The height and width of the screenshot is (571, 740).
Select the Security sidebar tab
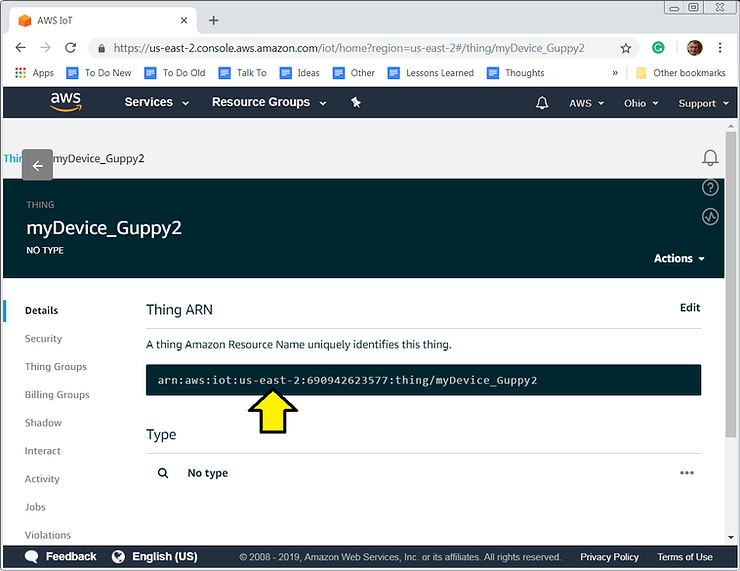(43, 339)
